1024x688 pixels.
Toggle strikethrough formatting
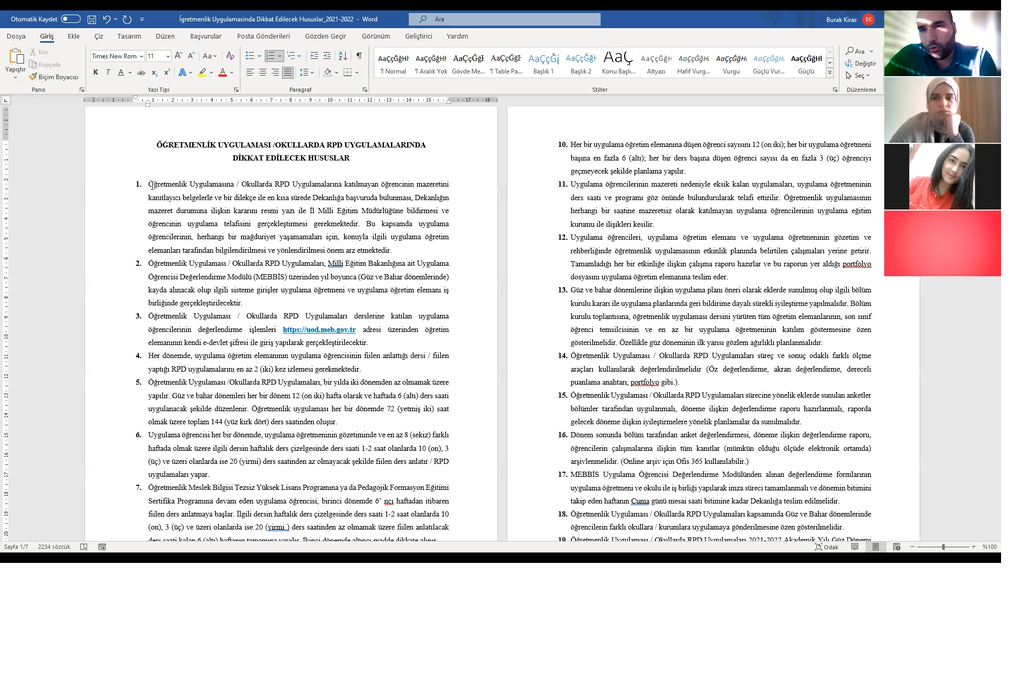[141, 72]
